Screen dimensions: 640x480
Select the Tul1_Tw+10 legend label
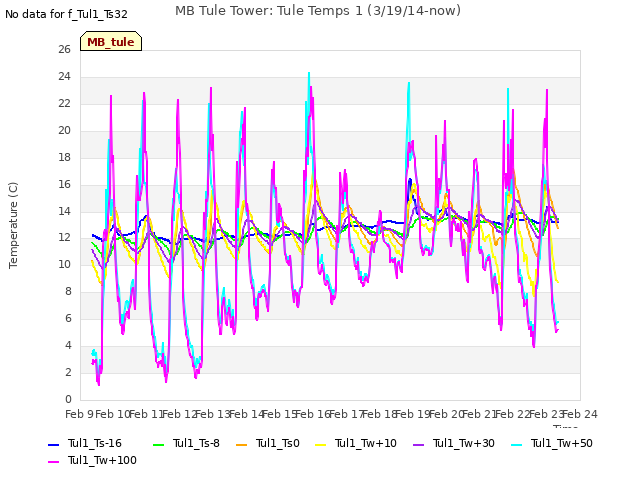[366, 443]
